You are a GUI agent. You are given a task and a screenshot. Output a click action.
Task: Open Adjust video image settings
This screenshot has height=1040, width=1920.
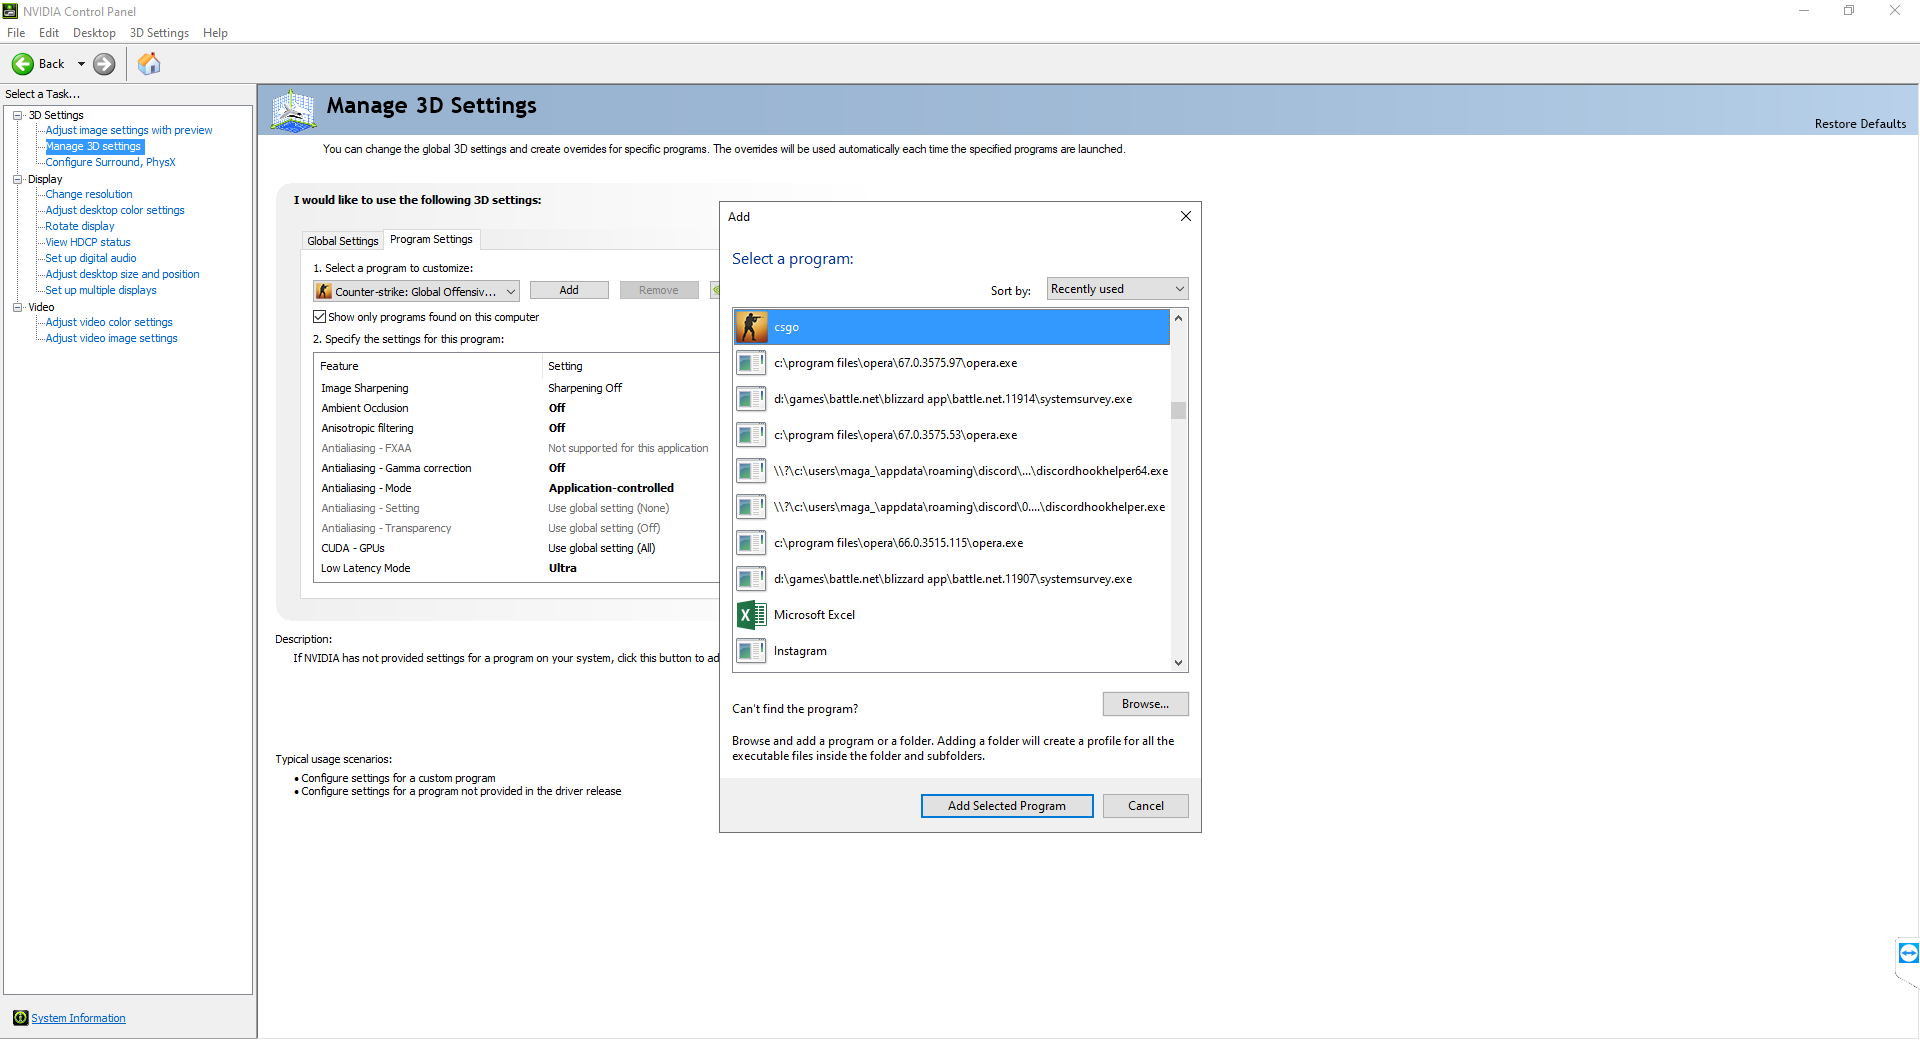(x=111, y=338)
